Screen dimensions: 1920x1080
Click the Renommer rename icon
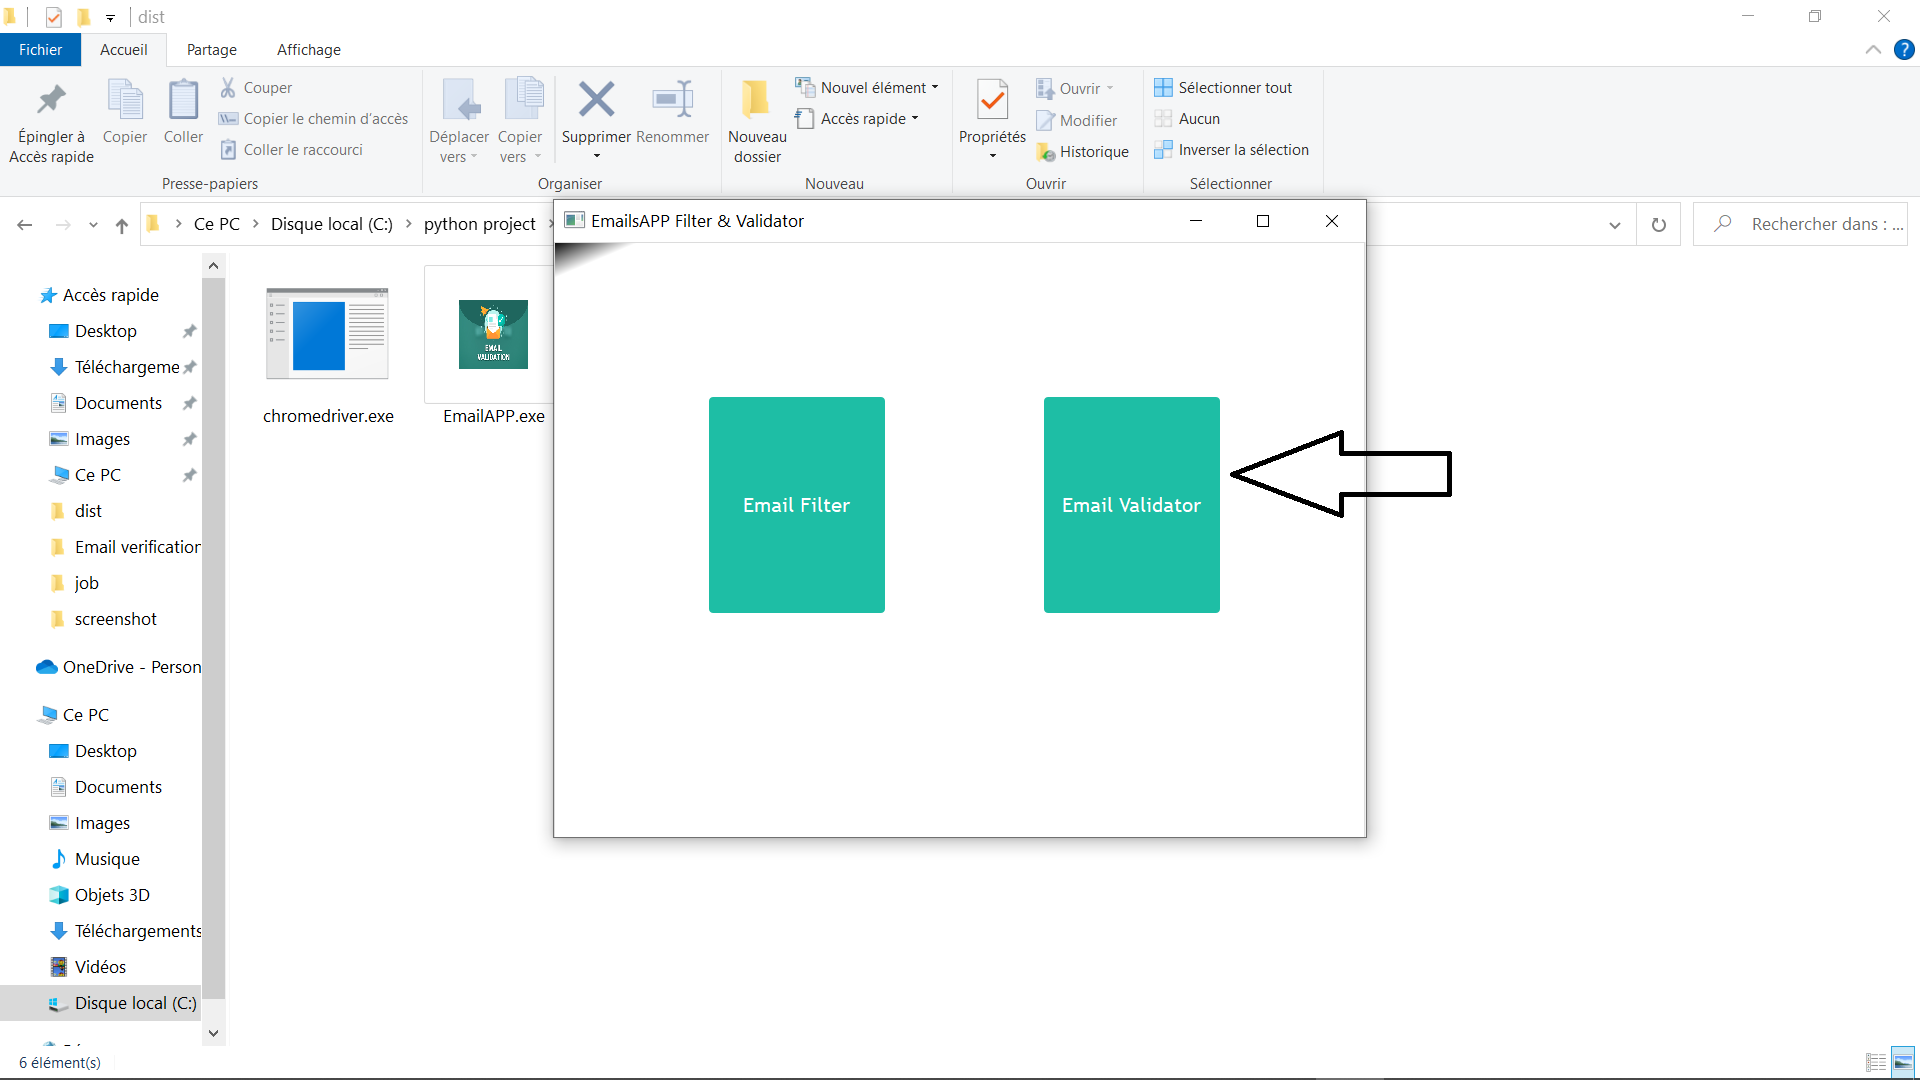point(672,100)
